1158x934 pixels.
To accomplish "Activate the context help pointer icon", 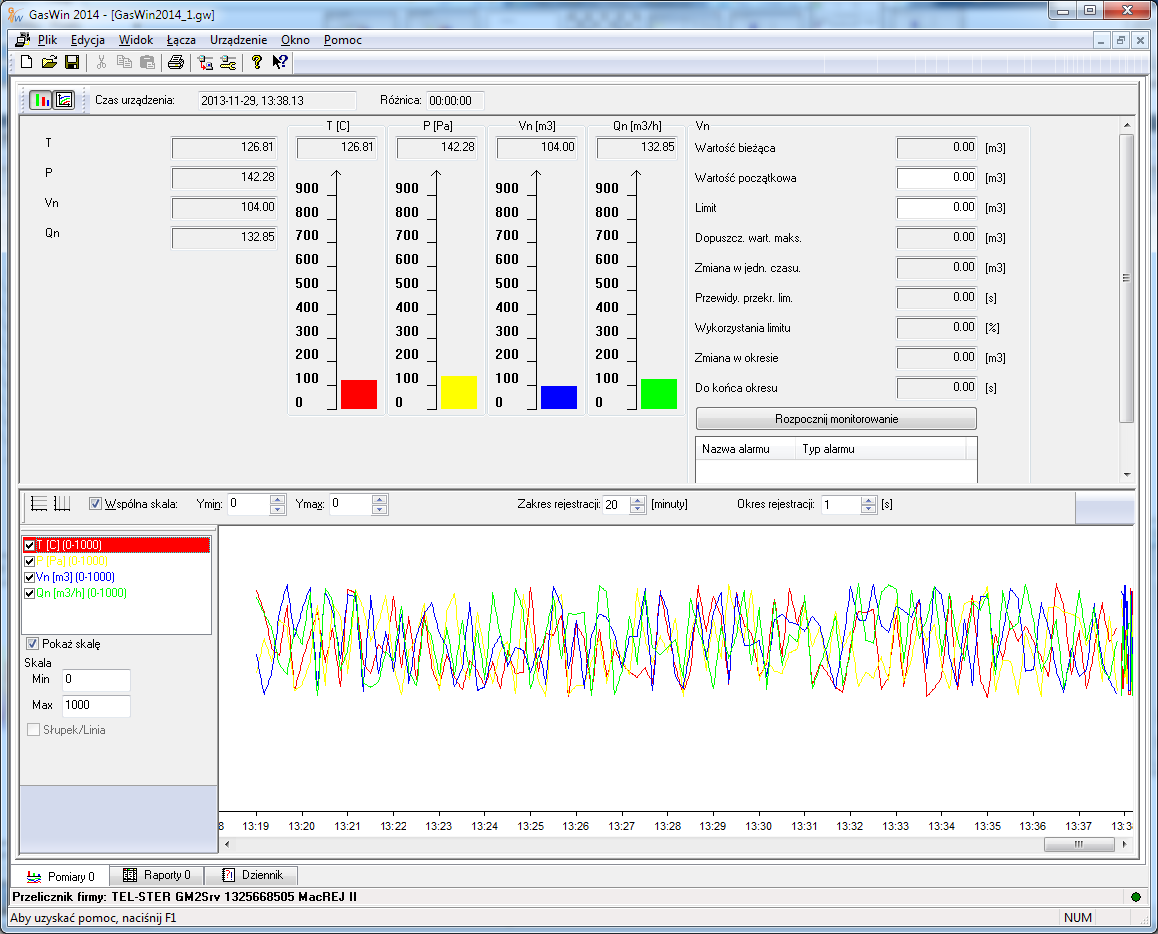I will tap(279, 62).
